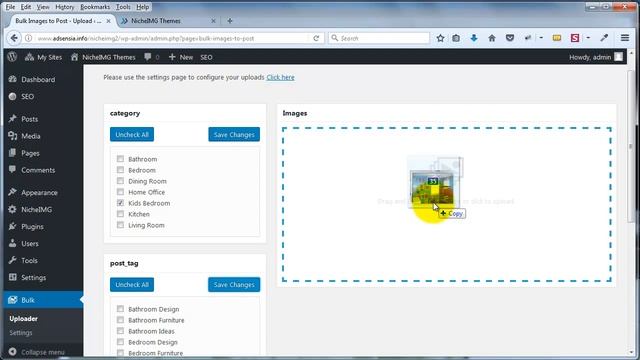
Task: Click the Images upload drop zone
Action: click(447, 204)
